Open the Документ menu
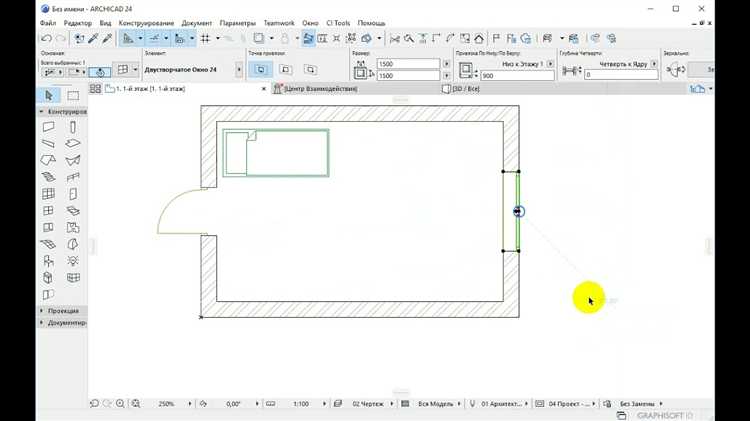Image resolution: width=750 pixels, height=421 pixels. click(x=197, y=23)
